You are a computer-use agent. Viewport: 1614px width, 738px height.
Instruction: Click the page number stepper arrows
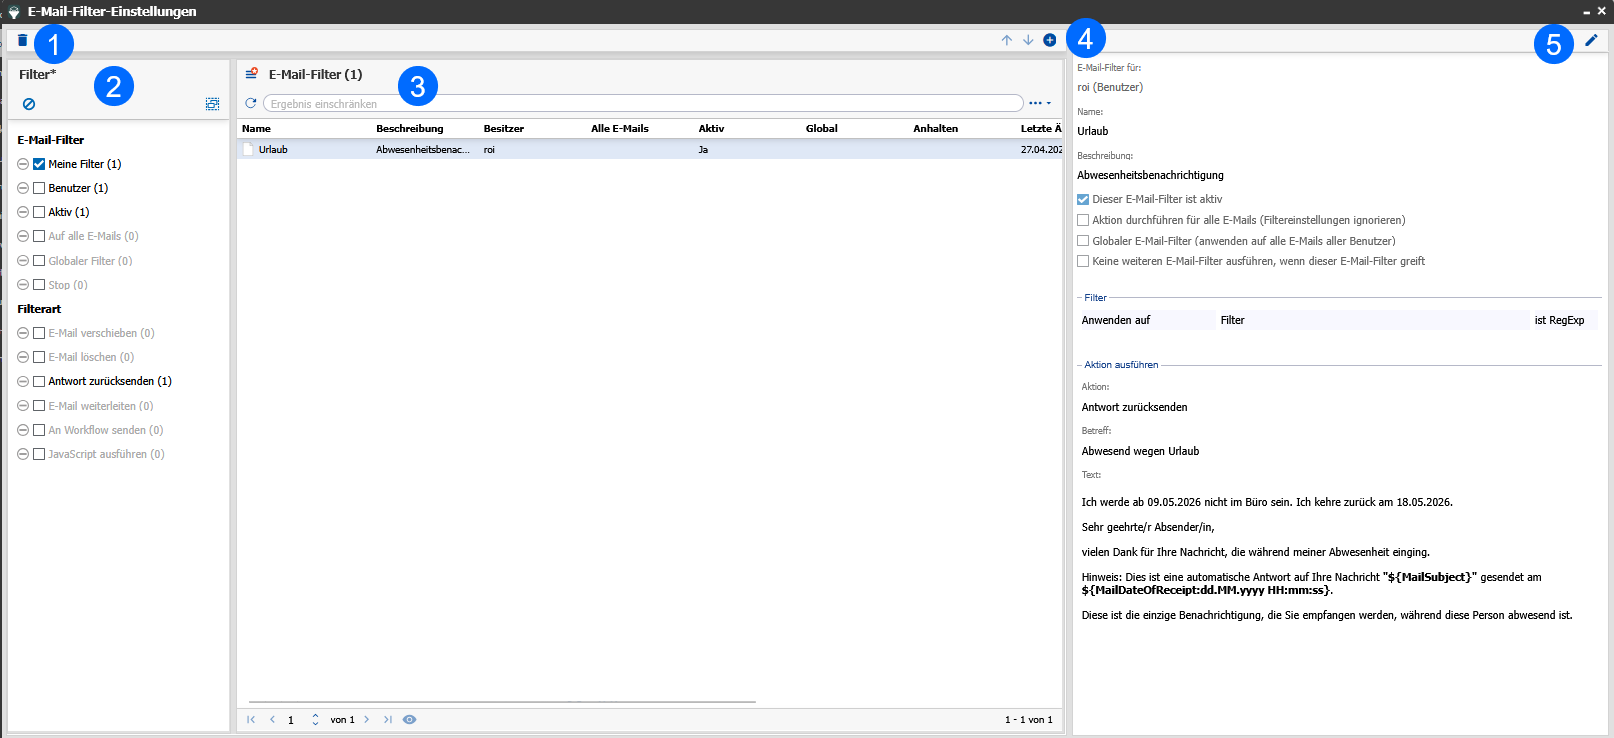[315, 719]
